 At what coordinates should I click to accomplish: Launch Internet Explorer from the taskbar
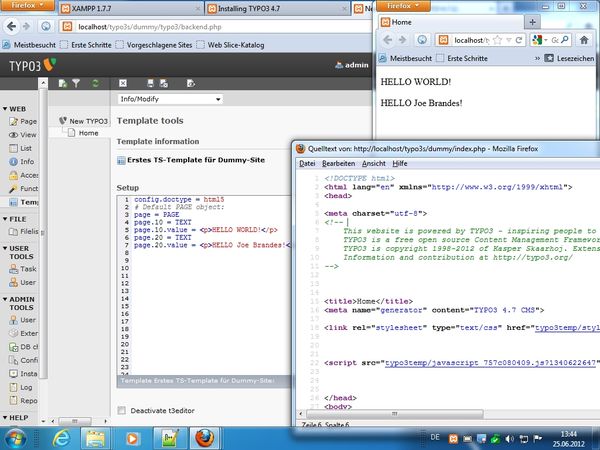click(61, 437)
